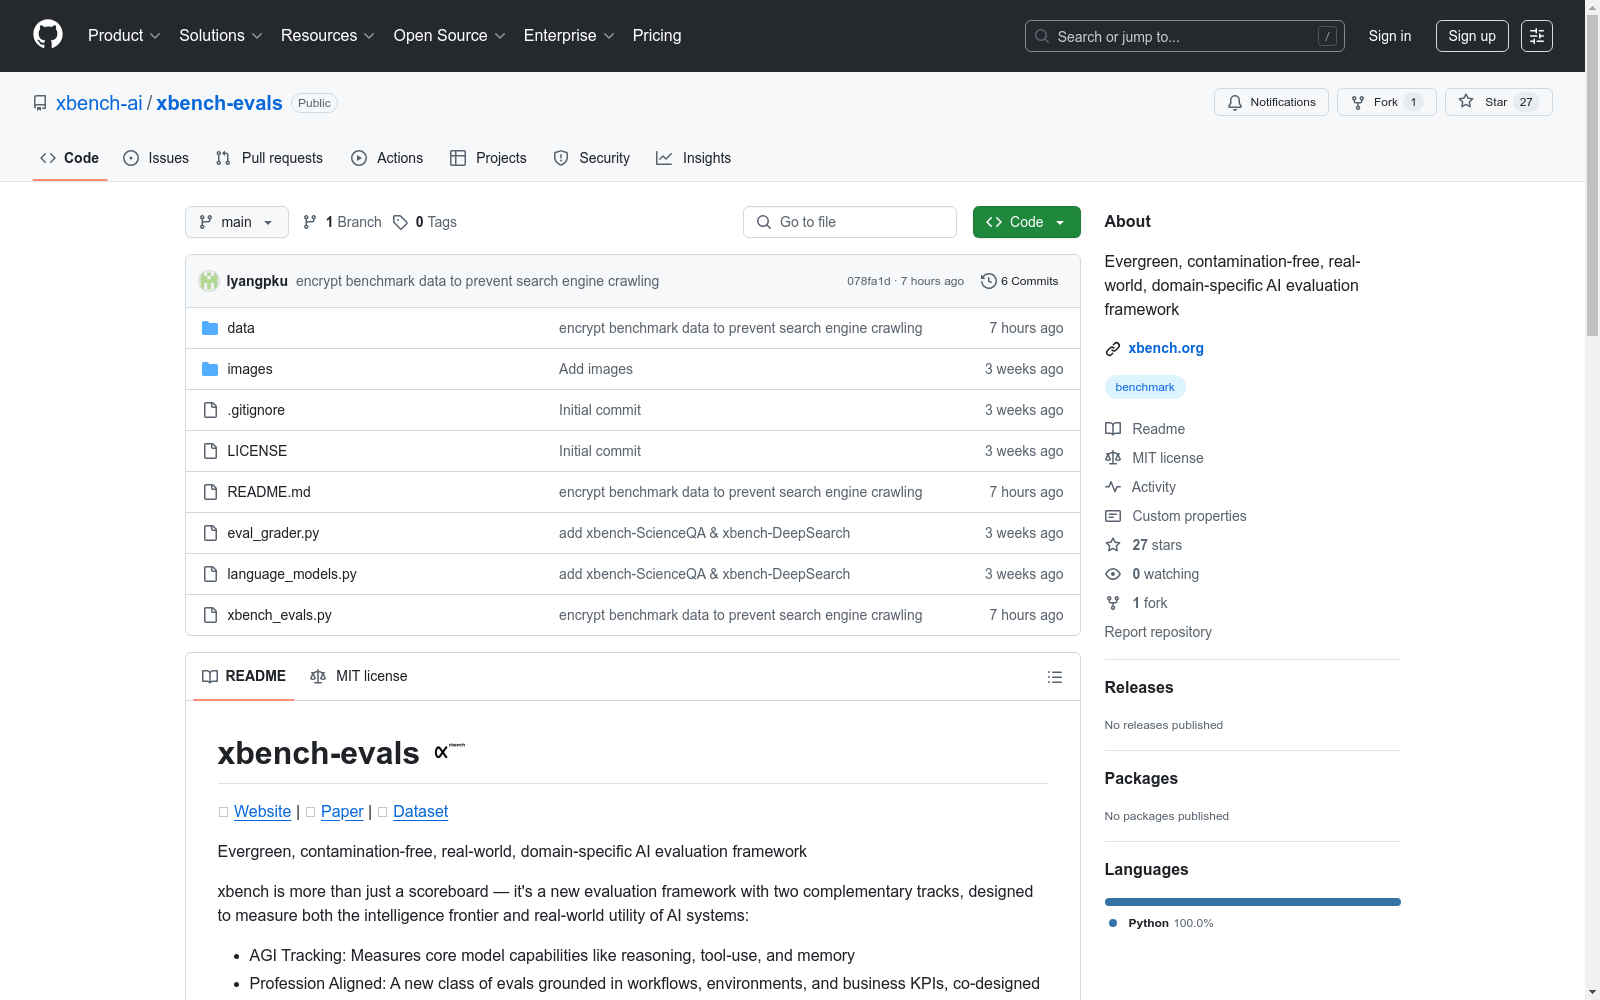This screenshot has height=1000, width=1600.
Task: Visit the xbench.org link
Action: point(1166,348)
